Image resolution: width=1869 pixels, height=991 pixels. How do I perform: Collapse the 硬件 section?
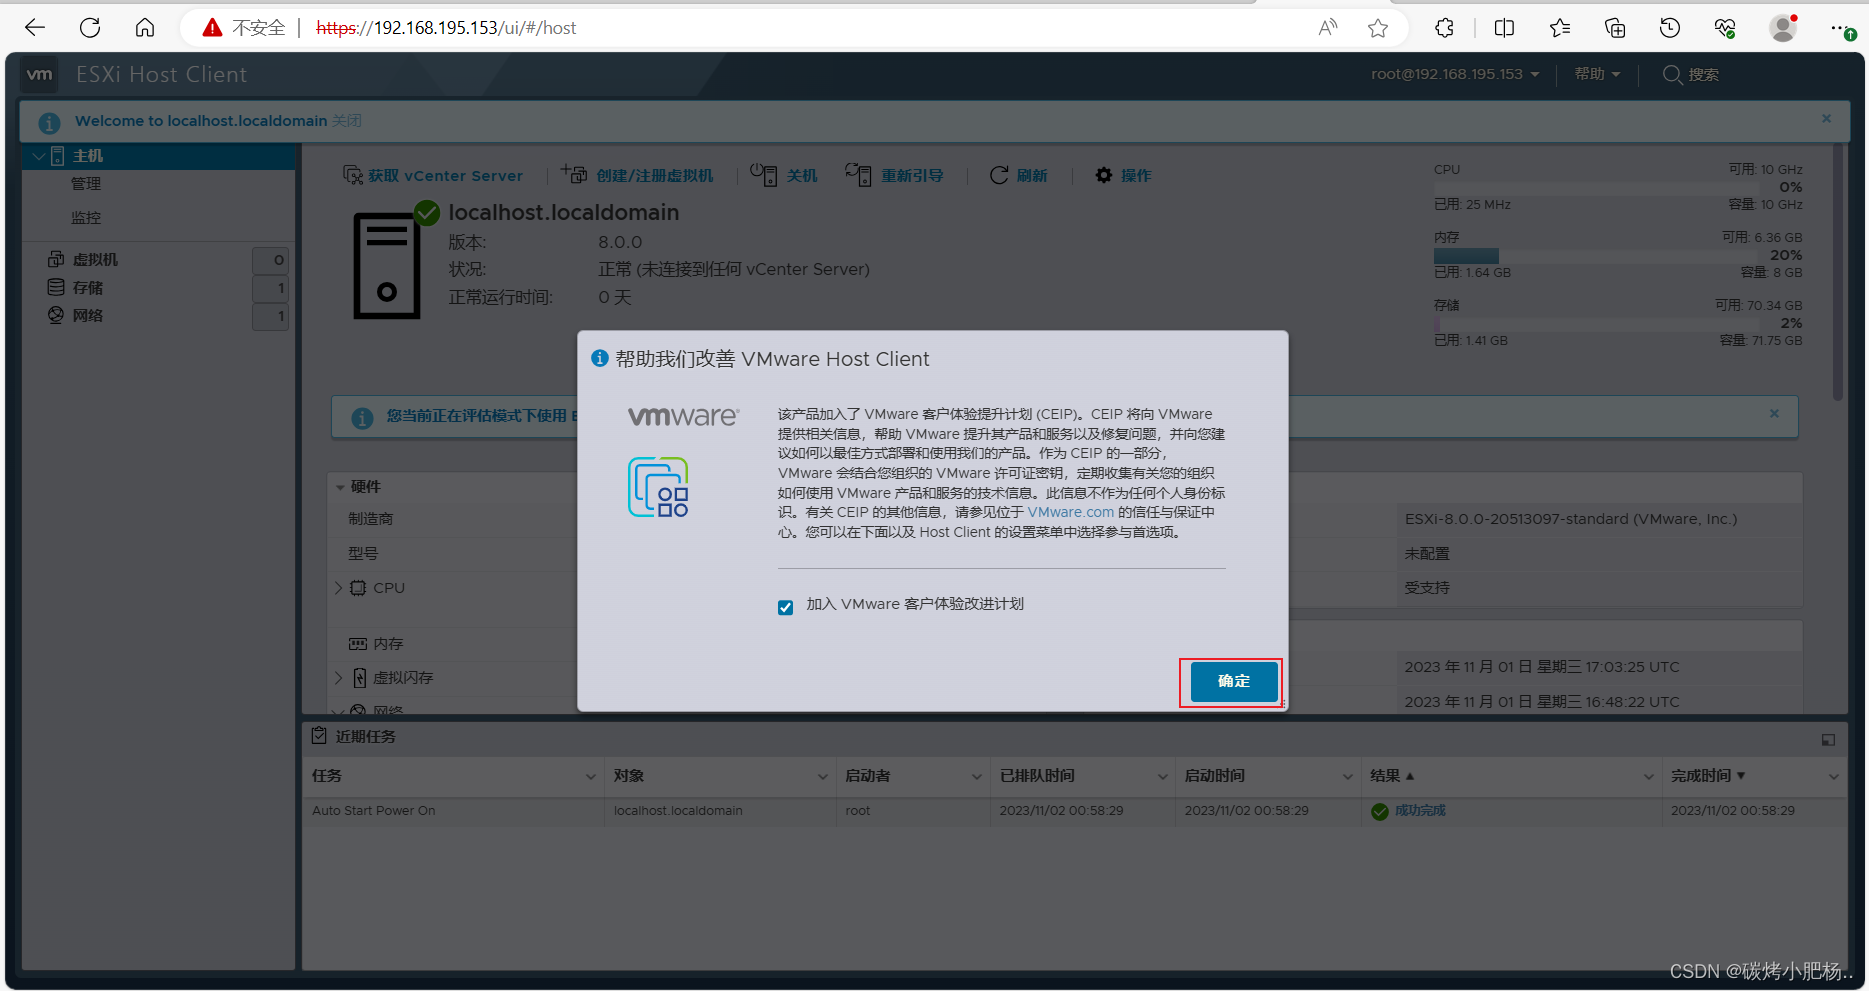tap(341, 487)
